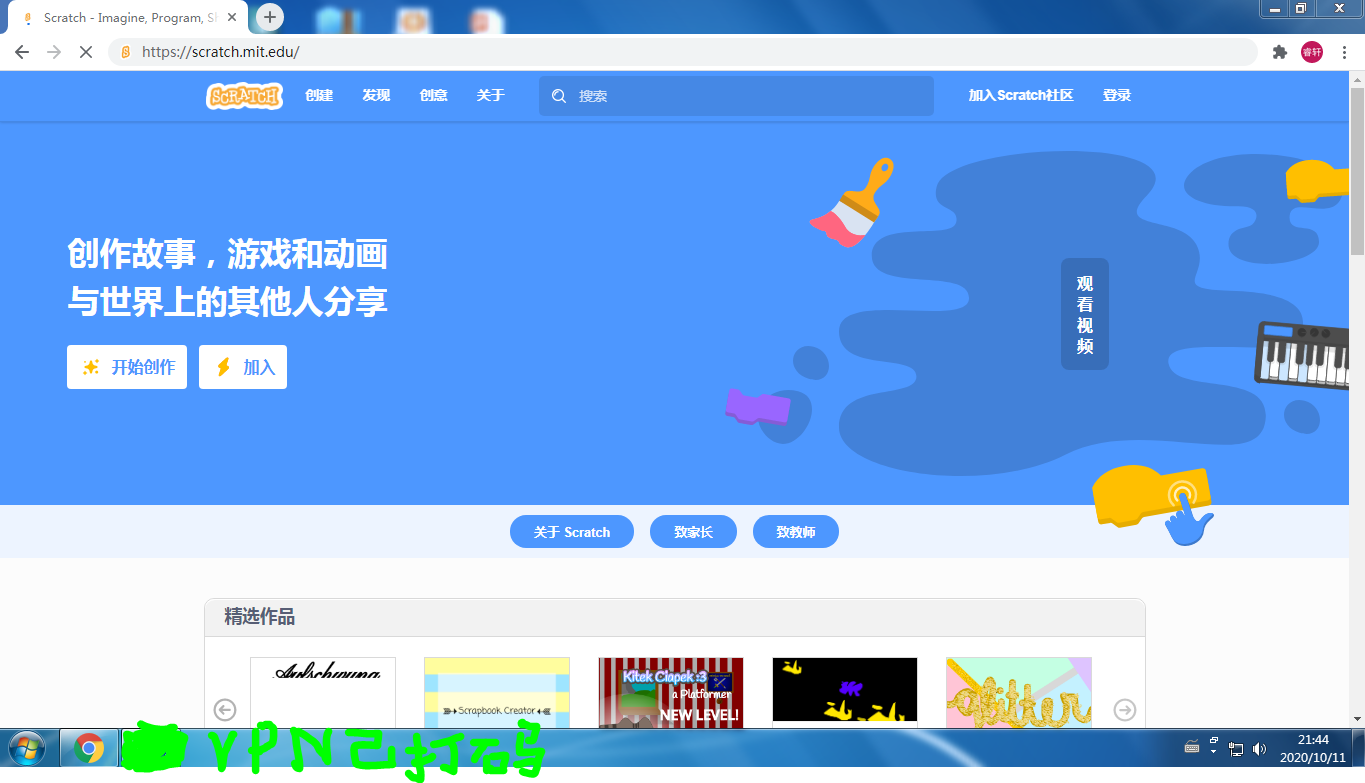Open the 发现 menu item
The width and height of the screenshot is (1365, 783).
(x=376, y=96)
